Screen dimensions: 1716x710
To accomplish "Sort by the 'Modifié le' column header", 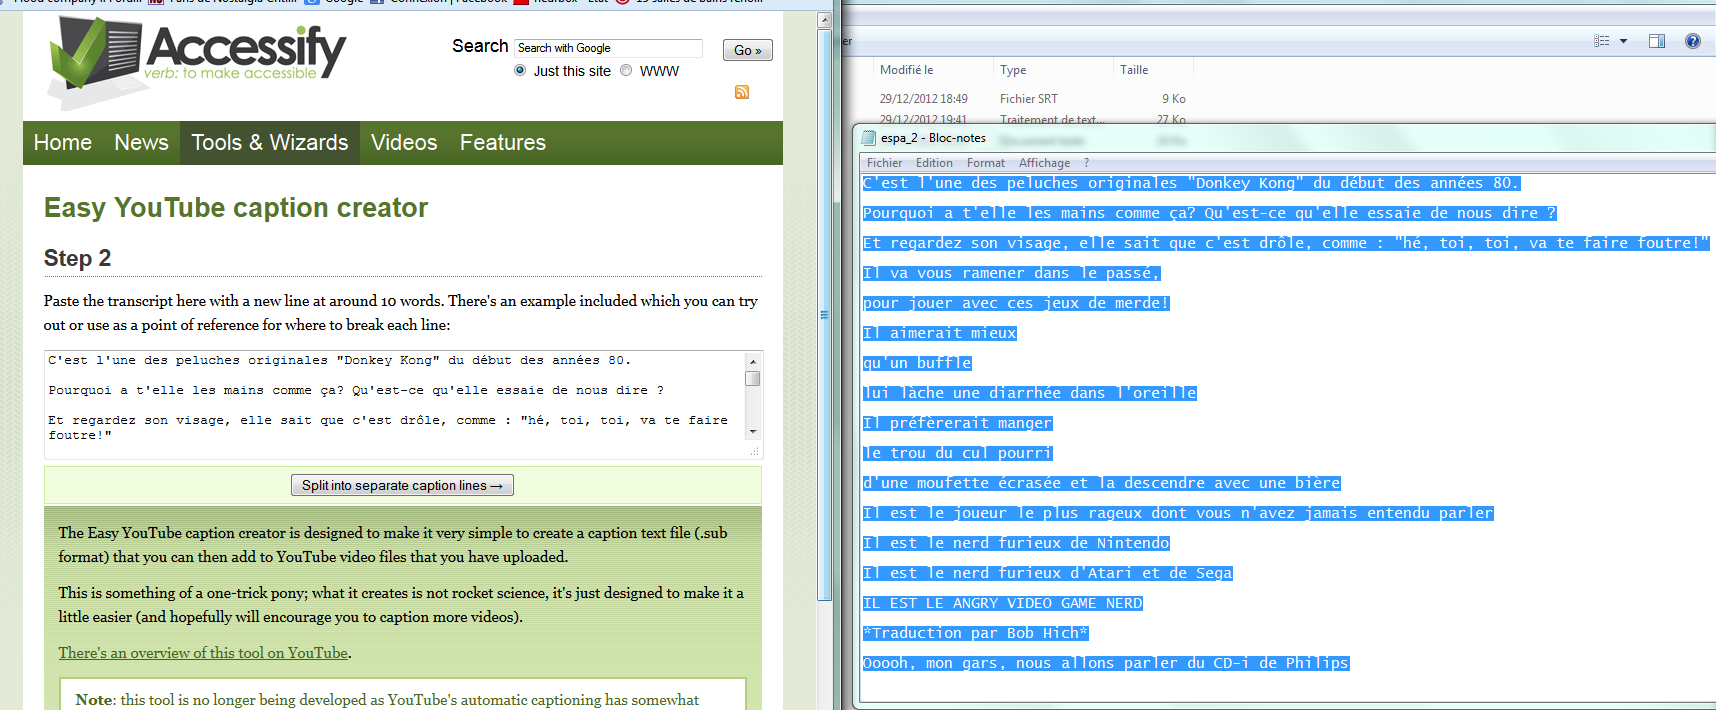I will [906, 70].
